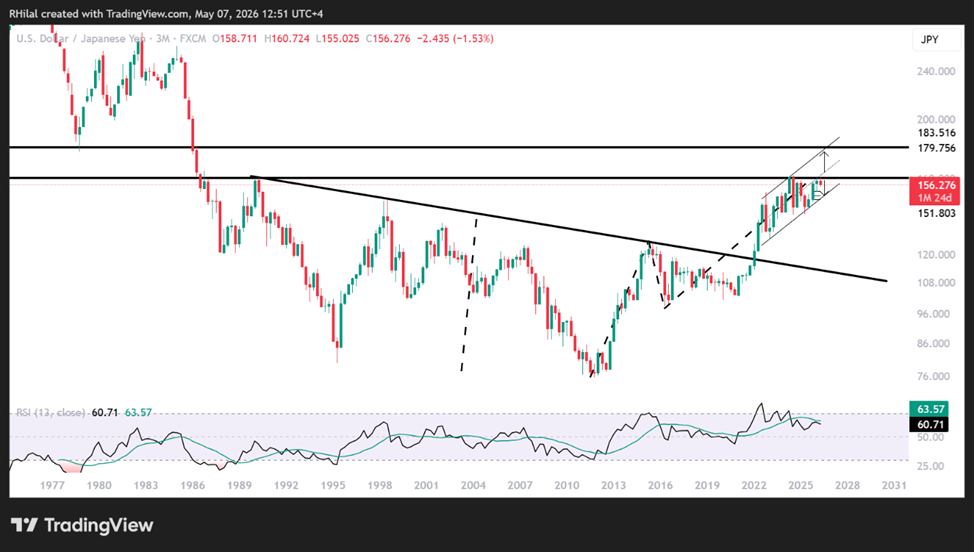
Task: Click the 2016 label on time axis
Action: 660,485
